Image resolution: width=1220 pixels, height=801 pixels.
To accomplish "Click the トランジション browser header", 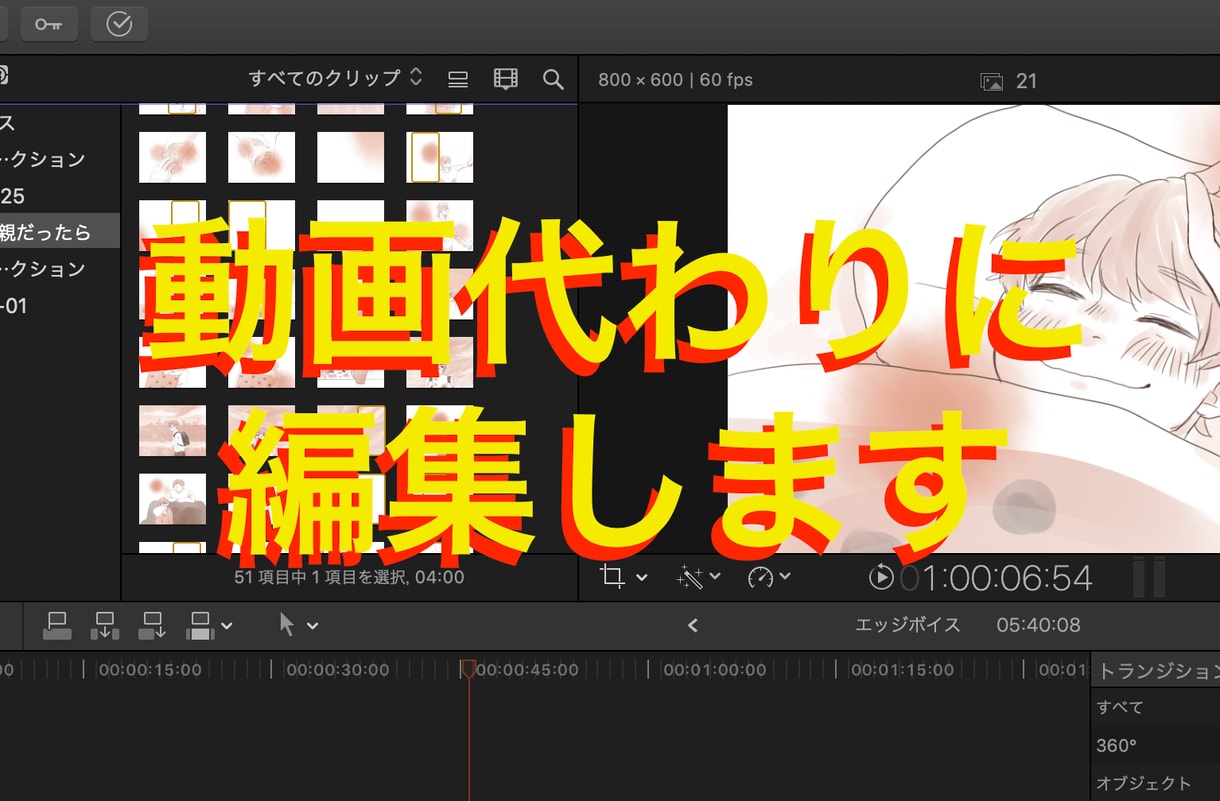I will 1158,671.
